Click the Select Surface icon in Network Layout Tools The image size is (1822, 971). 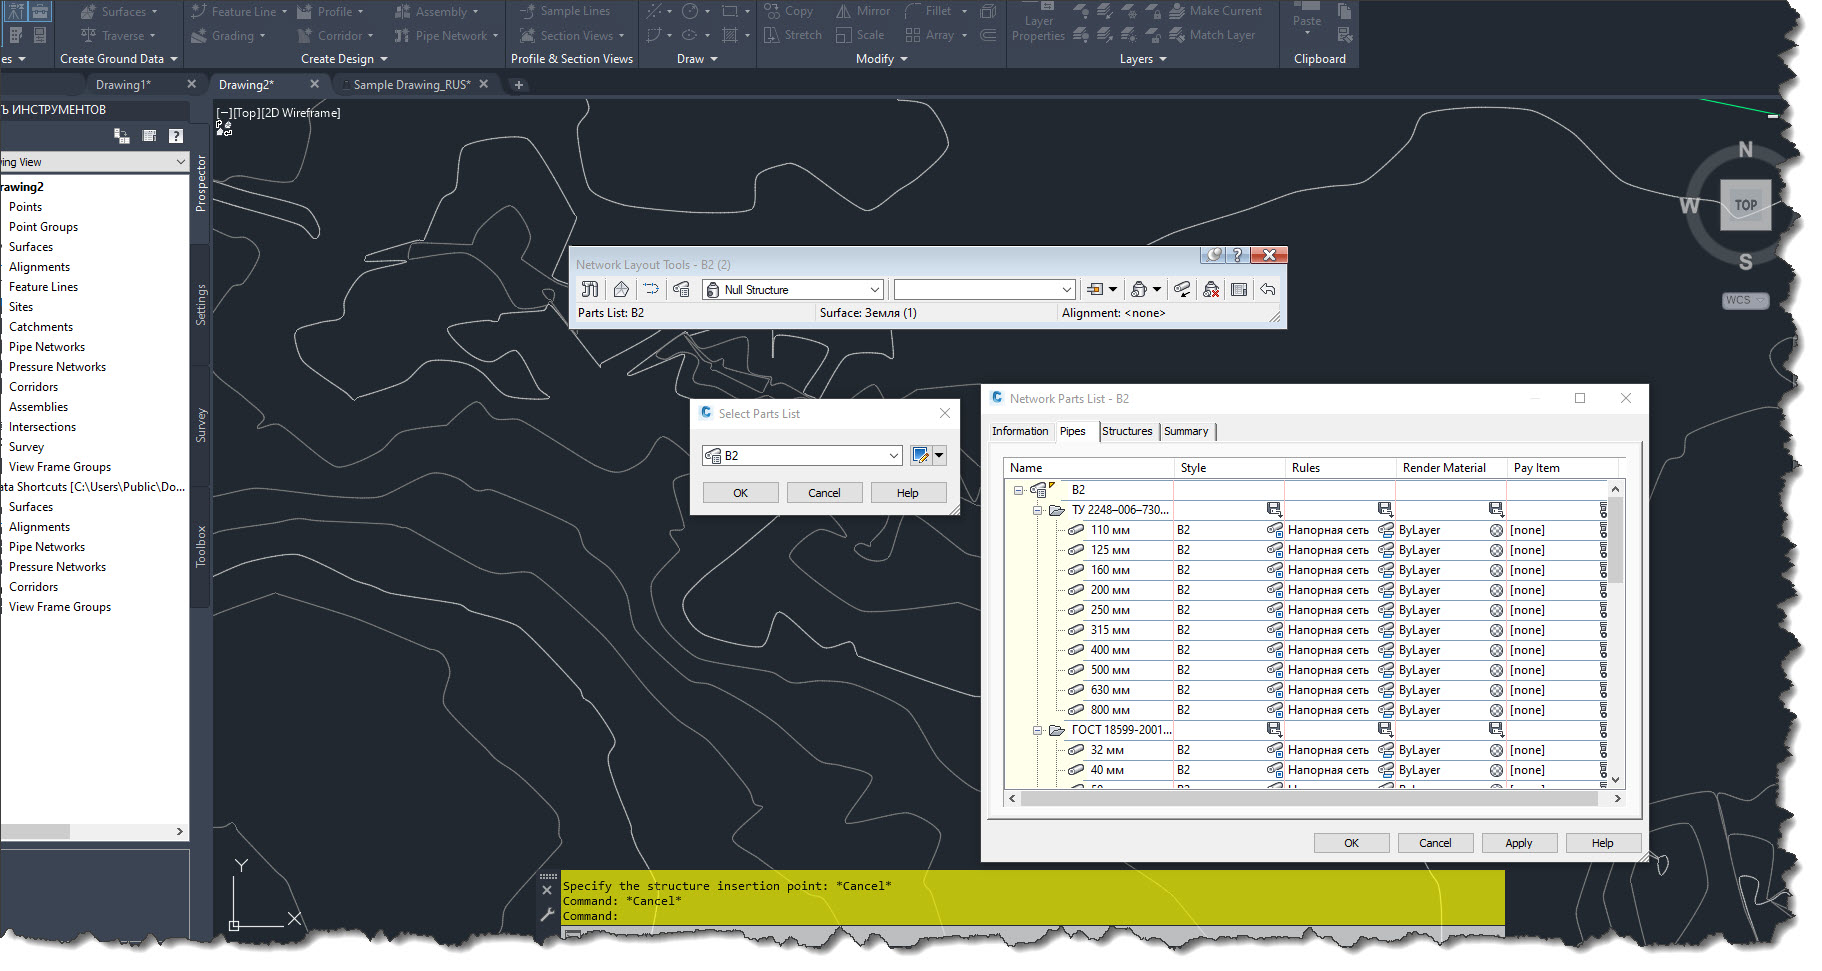(x=620, y=289)
